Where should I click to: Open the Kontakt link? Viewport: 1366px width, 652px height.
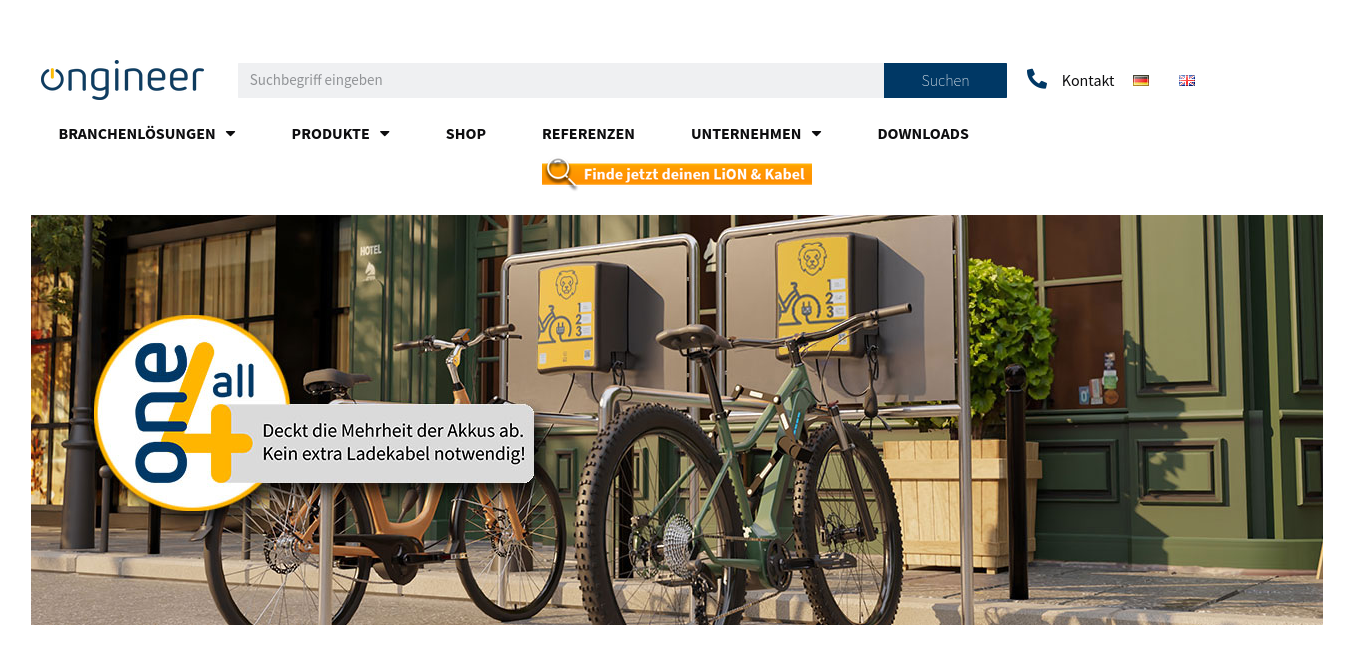click(1088, 81)
